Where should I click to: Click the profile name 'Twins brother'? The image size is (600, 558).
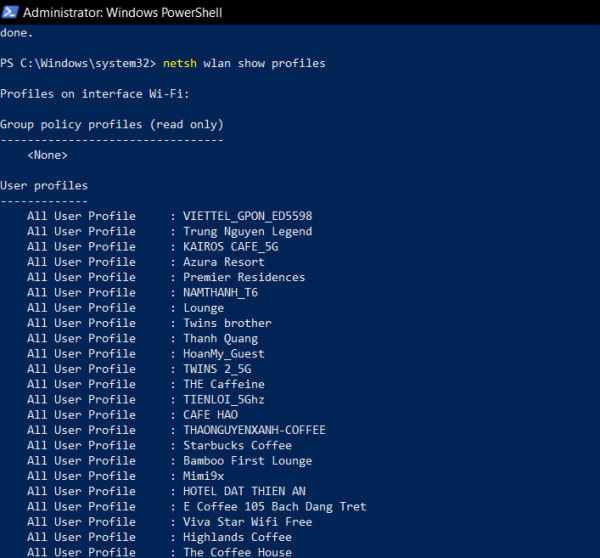coord(227,323)
